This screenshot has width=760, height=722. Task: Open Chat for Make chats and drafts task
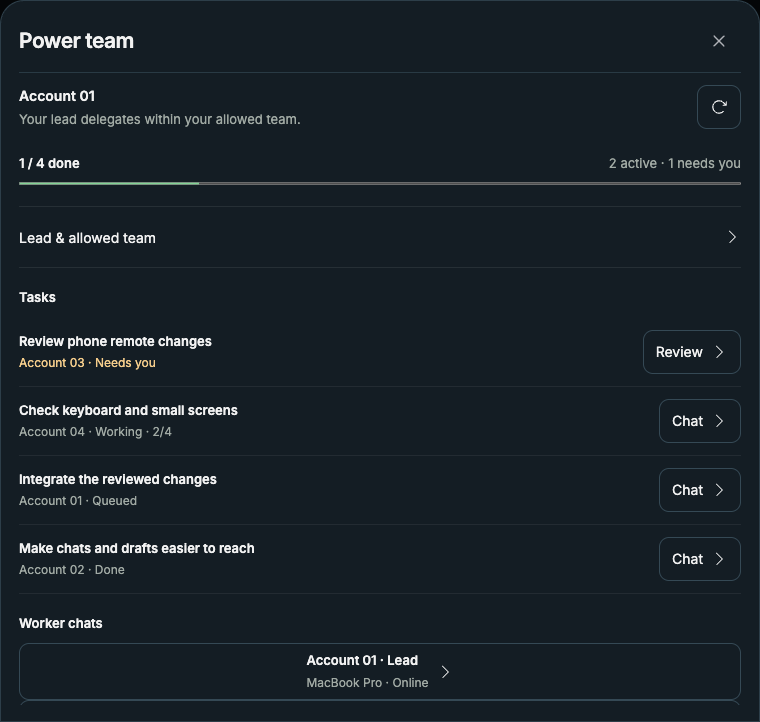click(699, 559)
